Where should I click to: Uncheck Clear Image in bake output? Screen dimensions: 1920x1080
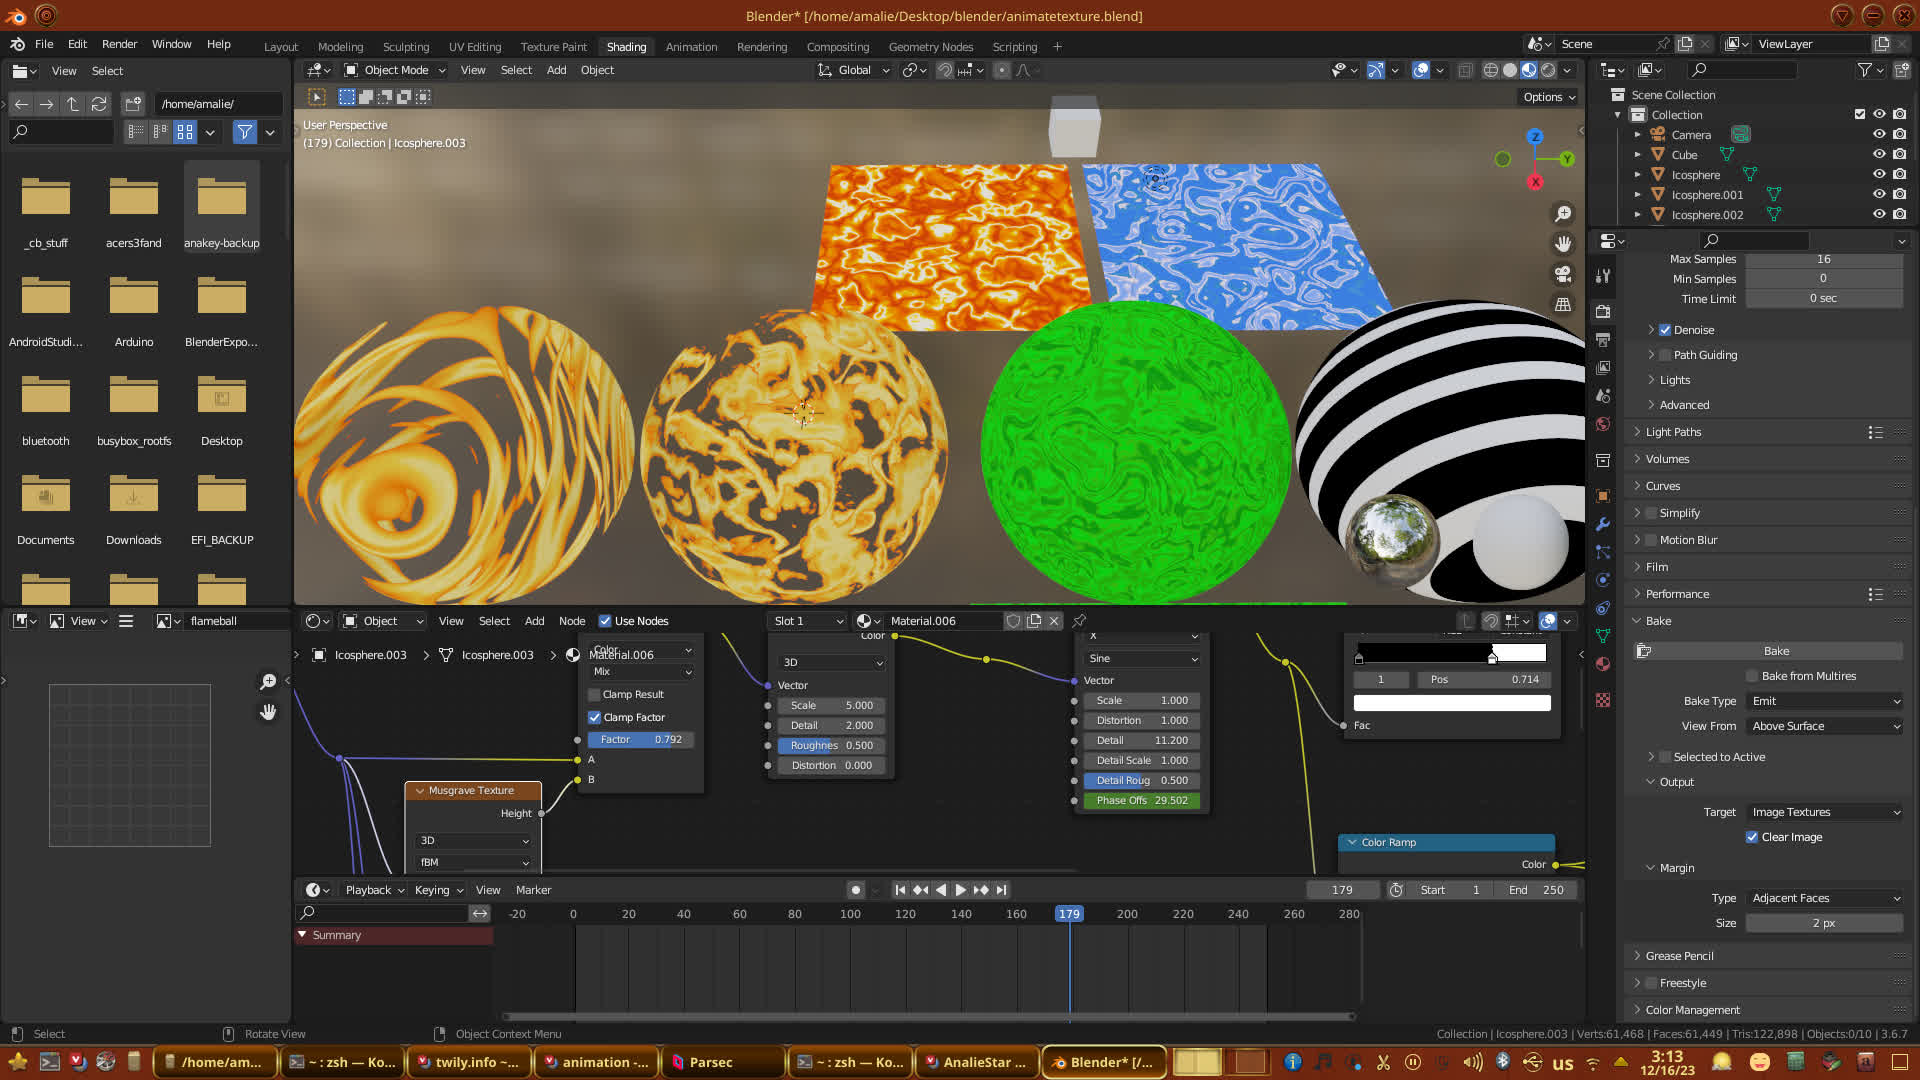1752,837
